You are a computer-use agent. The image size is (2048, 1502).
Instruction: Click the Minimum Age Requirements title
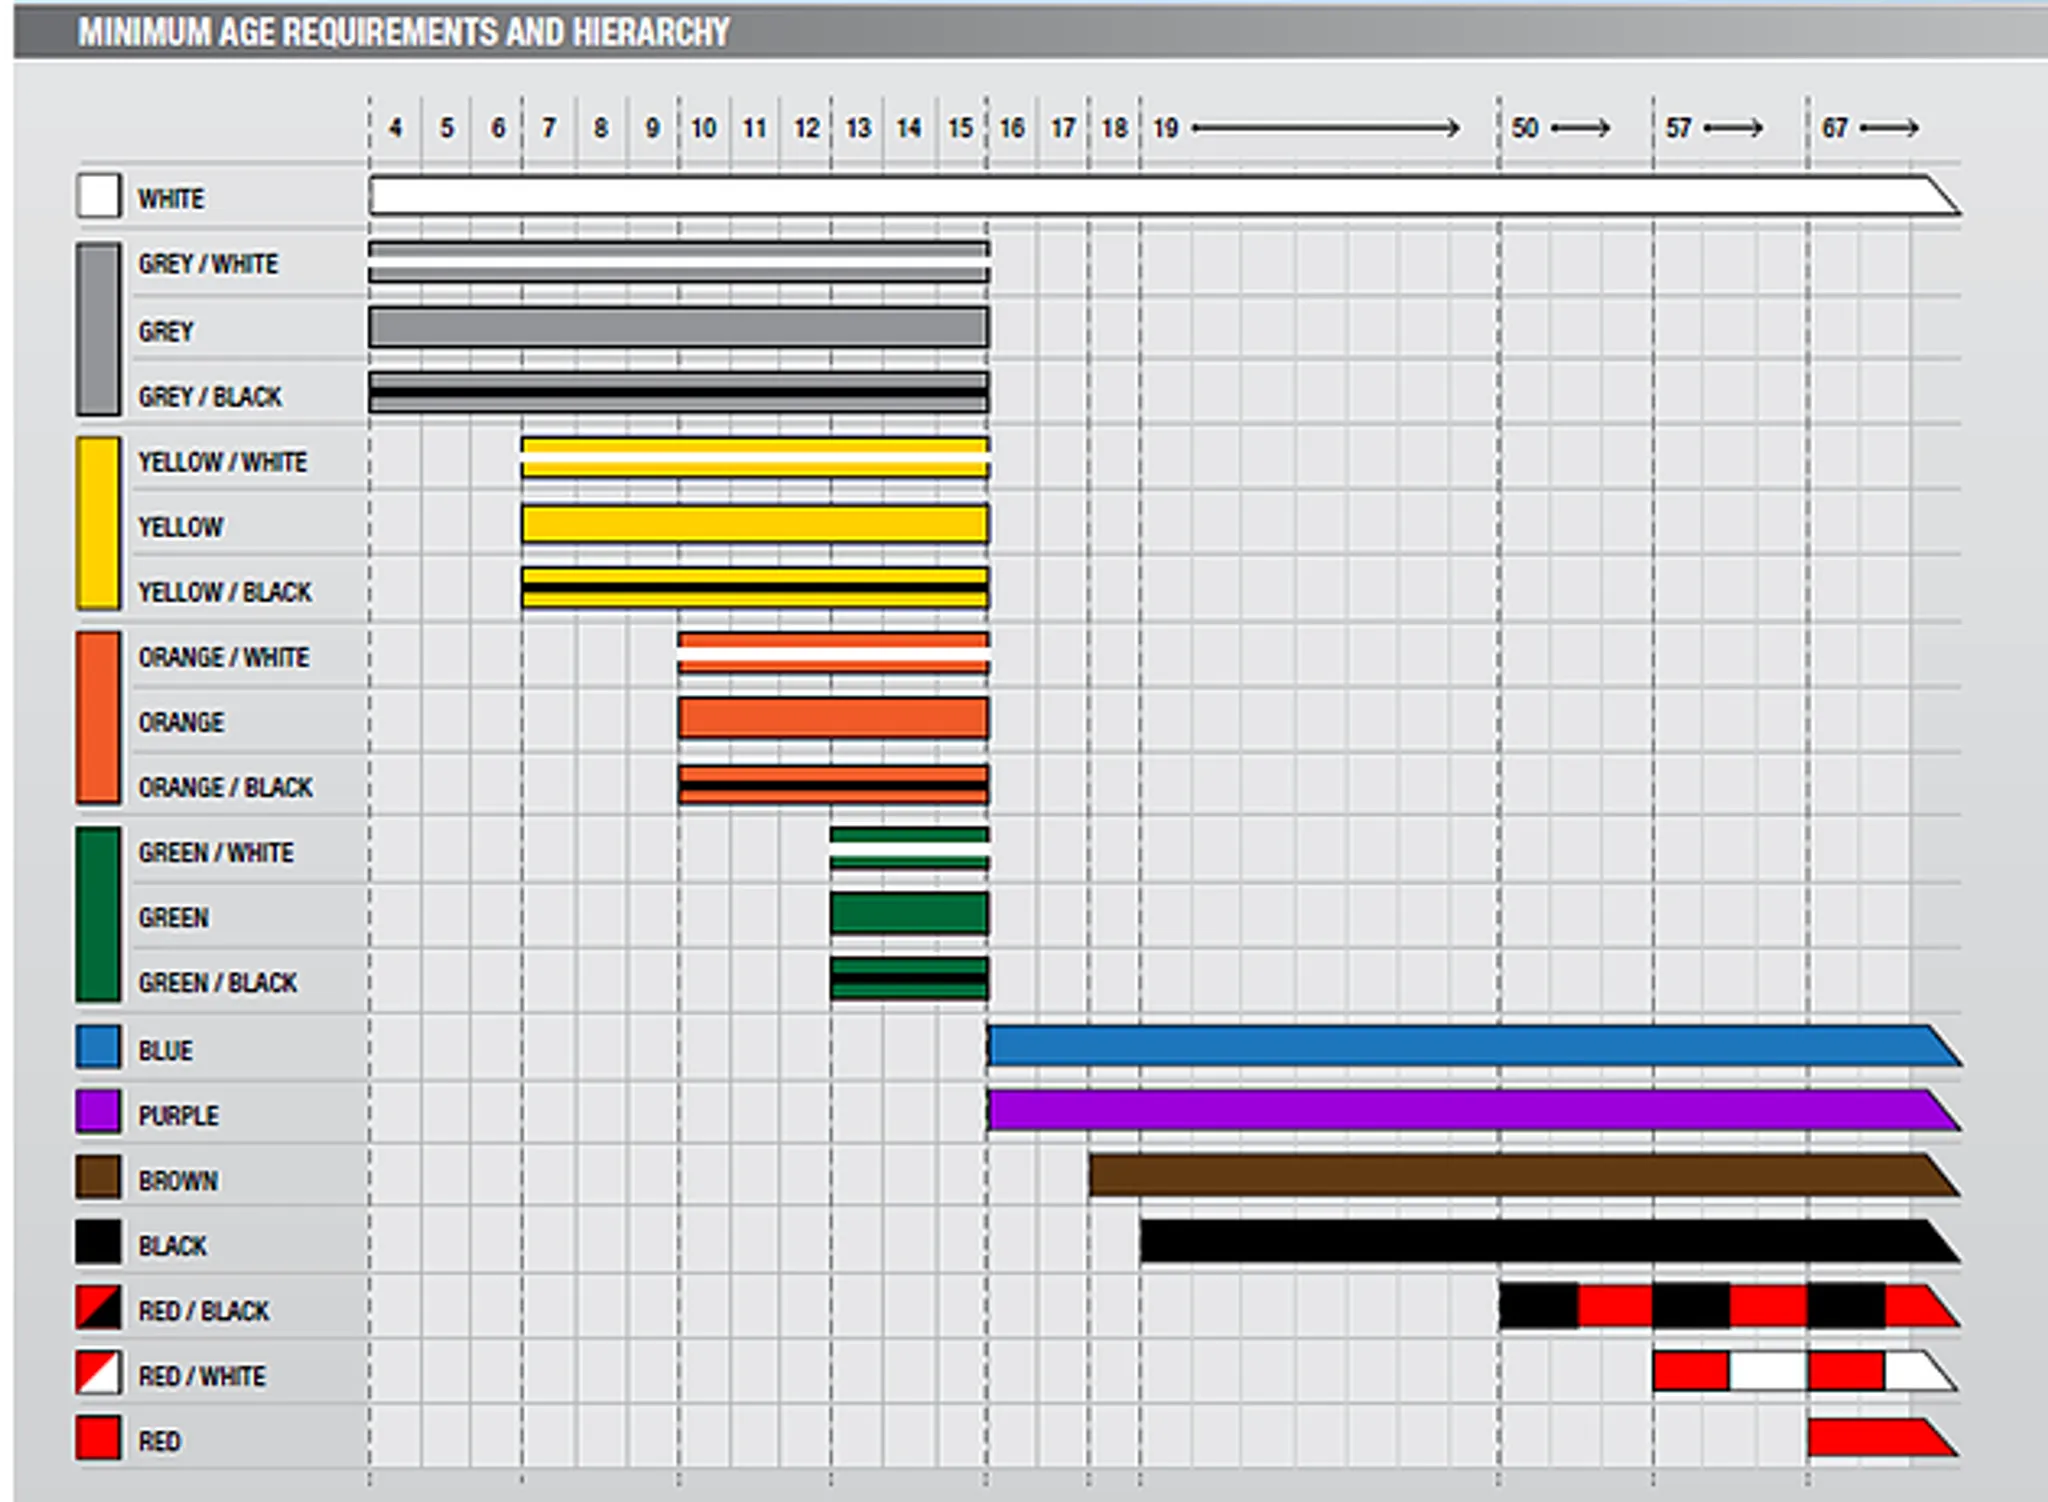(404, 32)
